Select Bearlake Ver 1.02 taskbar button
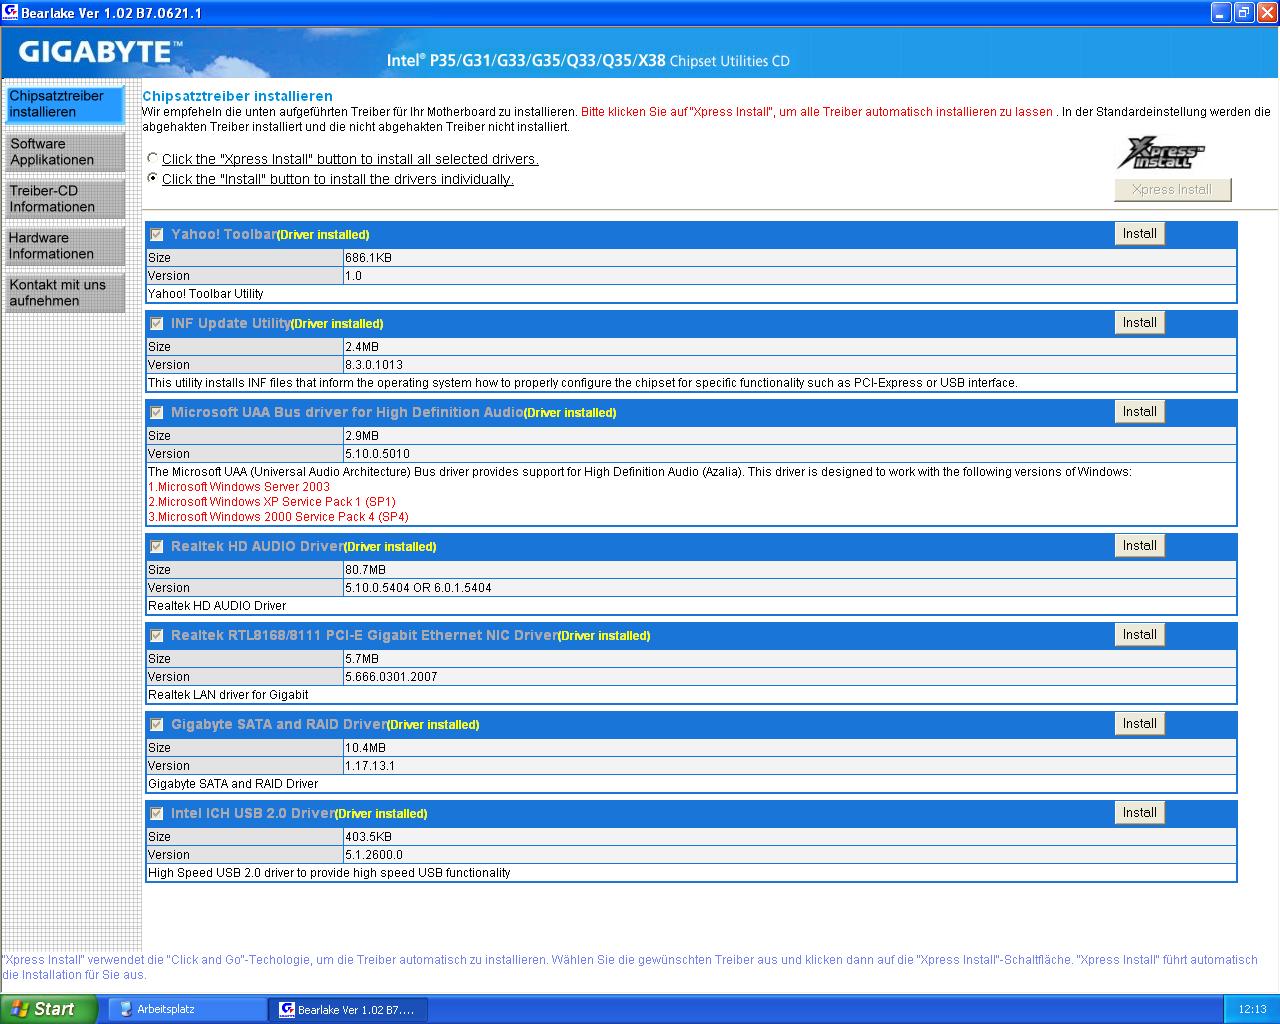The width and height of the screenshot is (1280, 1024). tap(348, 1010)
